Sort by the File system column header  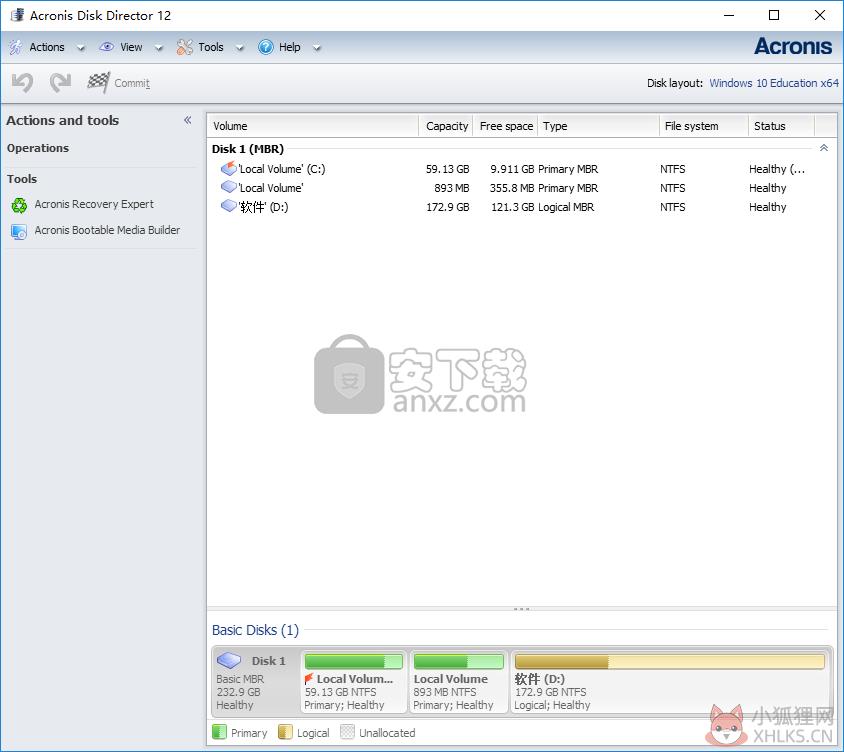[x=704, y=126]
